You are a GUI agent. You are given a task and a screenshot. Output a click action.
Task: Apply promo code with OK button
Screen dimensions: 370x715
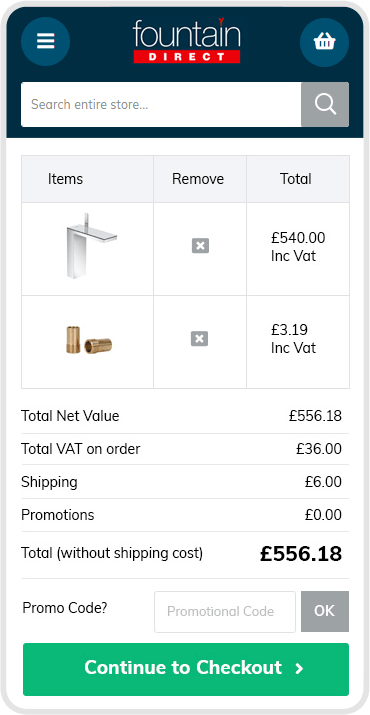coord(325,611)
